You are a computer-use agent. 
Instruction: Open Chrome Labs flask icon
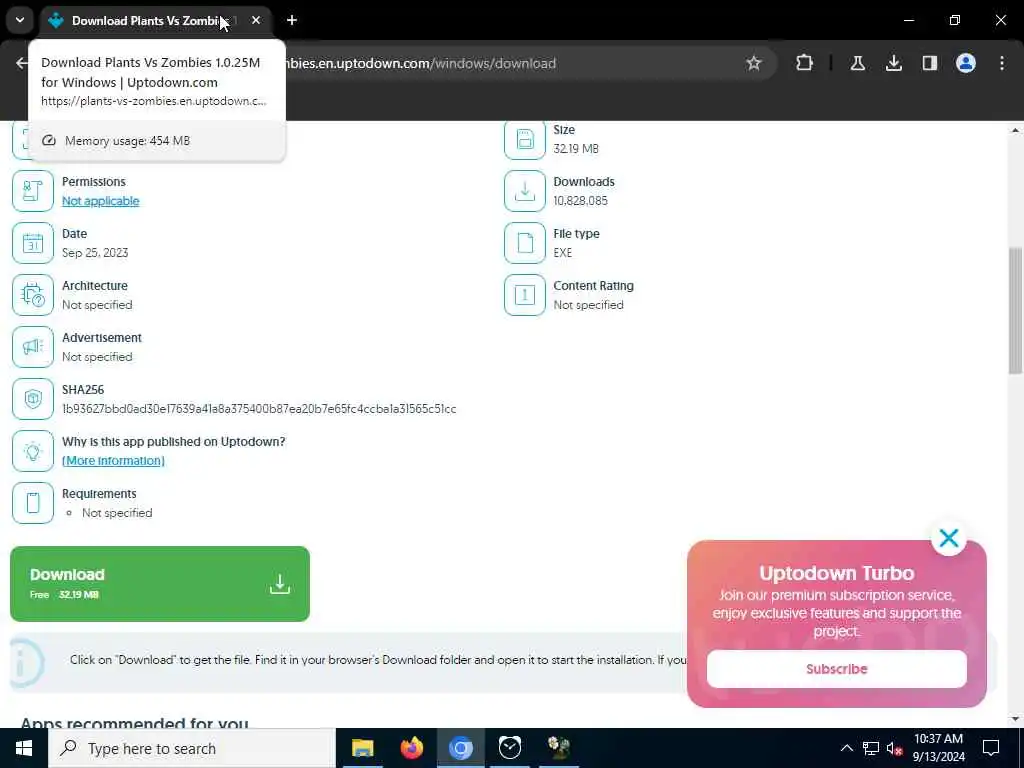(857, 63)
